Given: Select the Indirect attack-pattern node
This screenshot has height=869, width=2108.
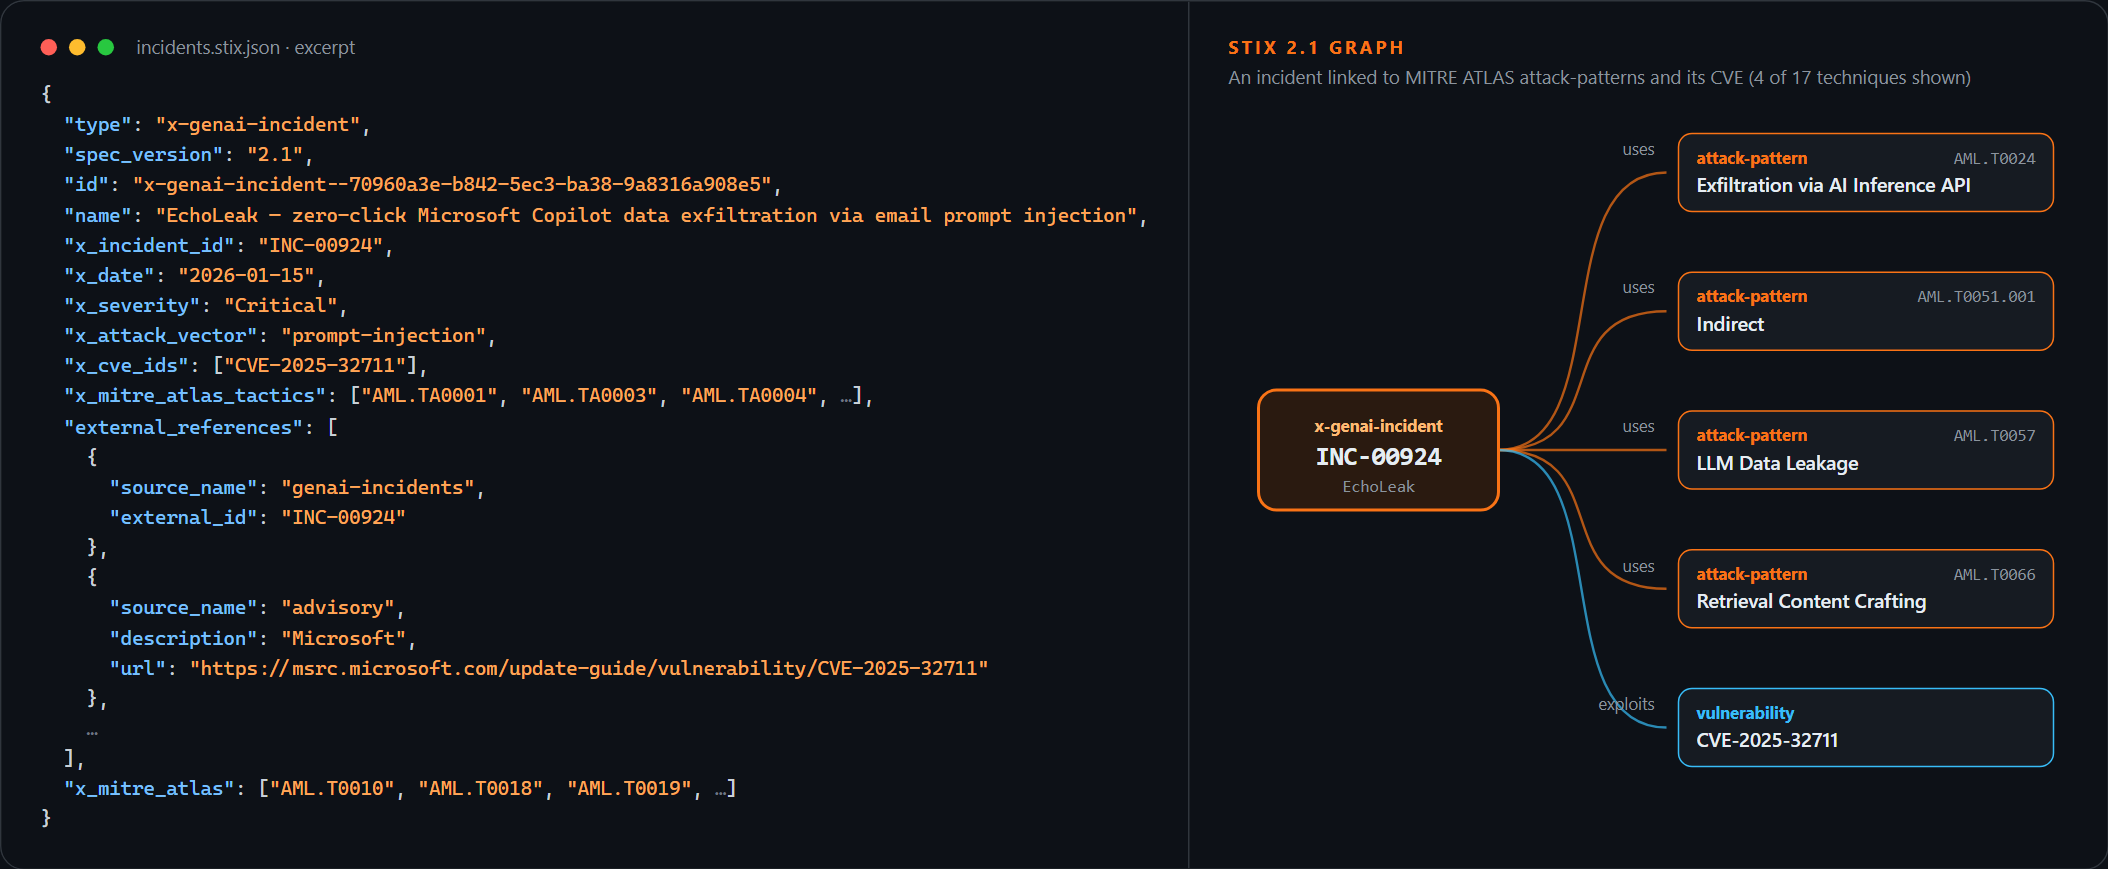Looking at the screenshot, I should 1865,311.
